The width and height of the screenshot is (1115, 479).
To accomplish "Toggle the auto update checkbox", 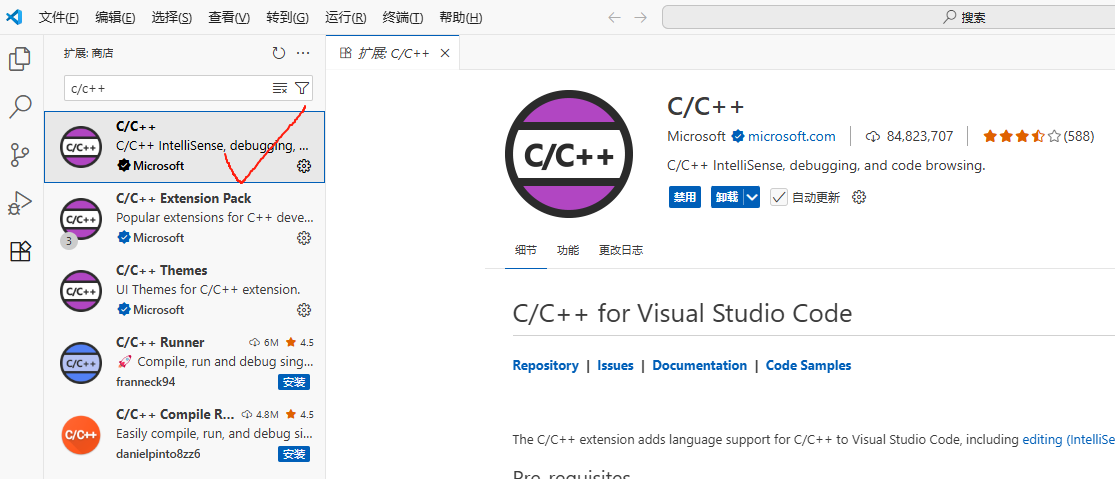I will 779,197.
